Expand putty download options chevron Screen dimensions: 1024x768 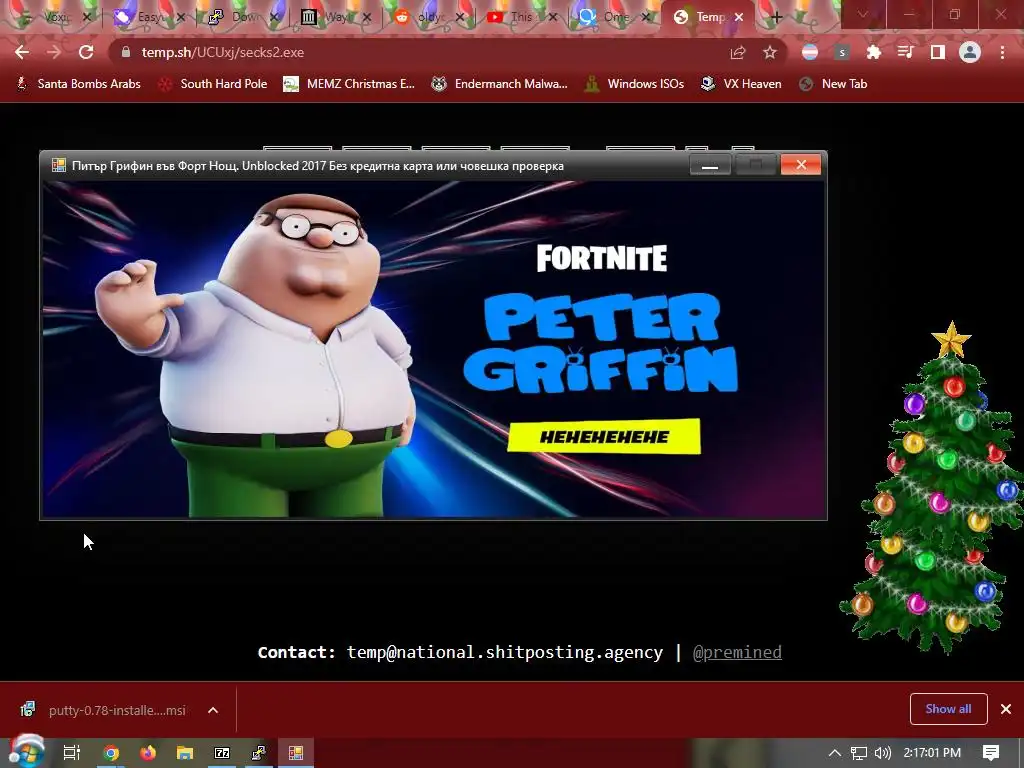[213, 710]
